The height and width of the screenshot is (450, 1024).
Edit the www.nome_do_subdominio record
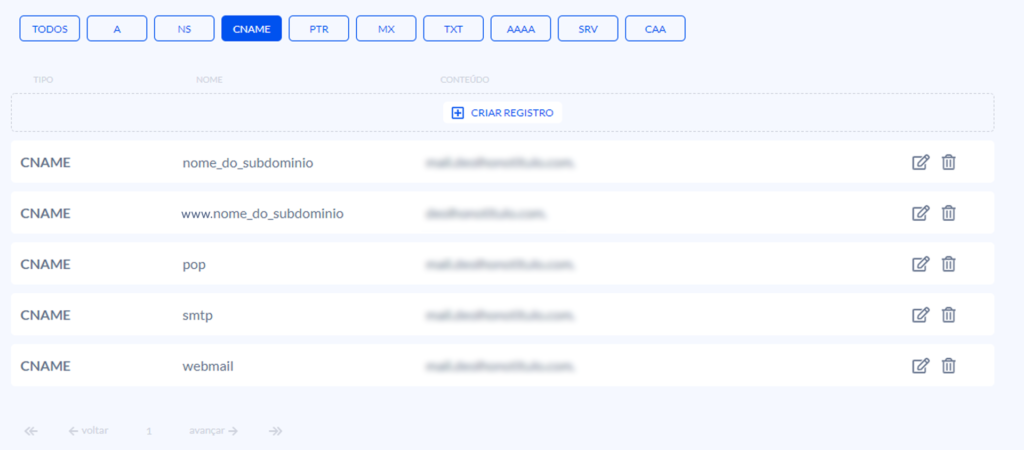tap(920, 213)
